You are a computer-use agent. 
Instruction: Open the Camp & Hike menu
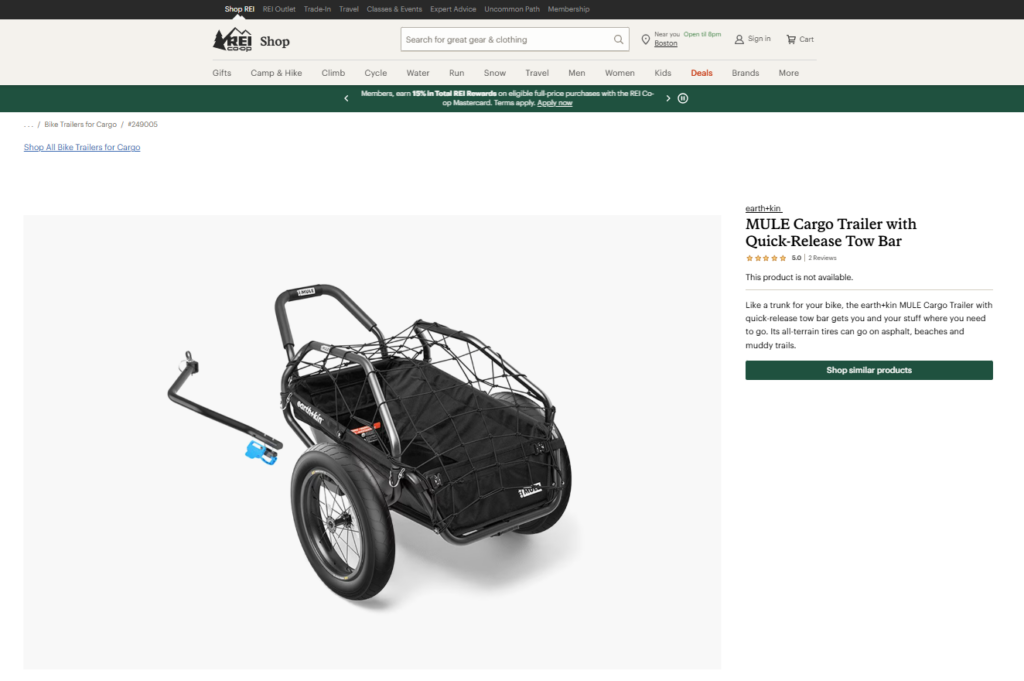point(276,73)
